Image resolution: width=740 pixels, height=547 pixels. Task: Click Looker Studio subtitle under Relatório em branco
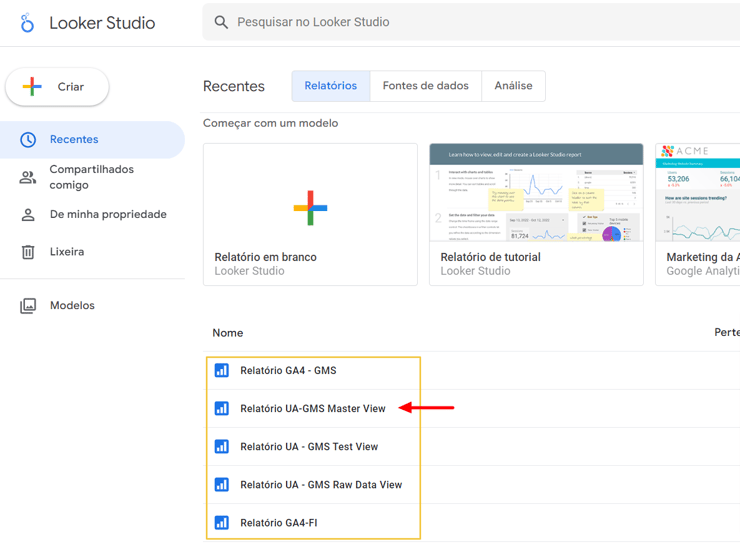249,271
